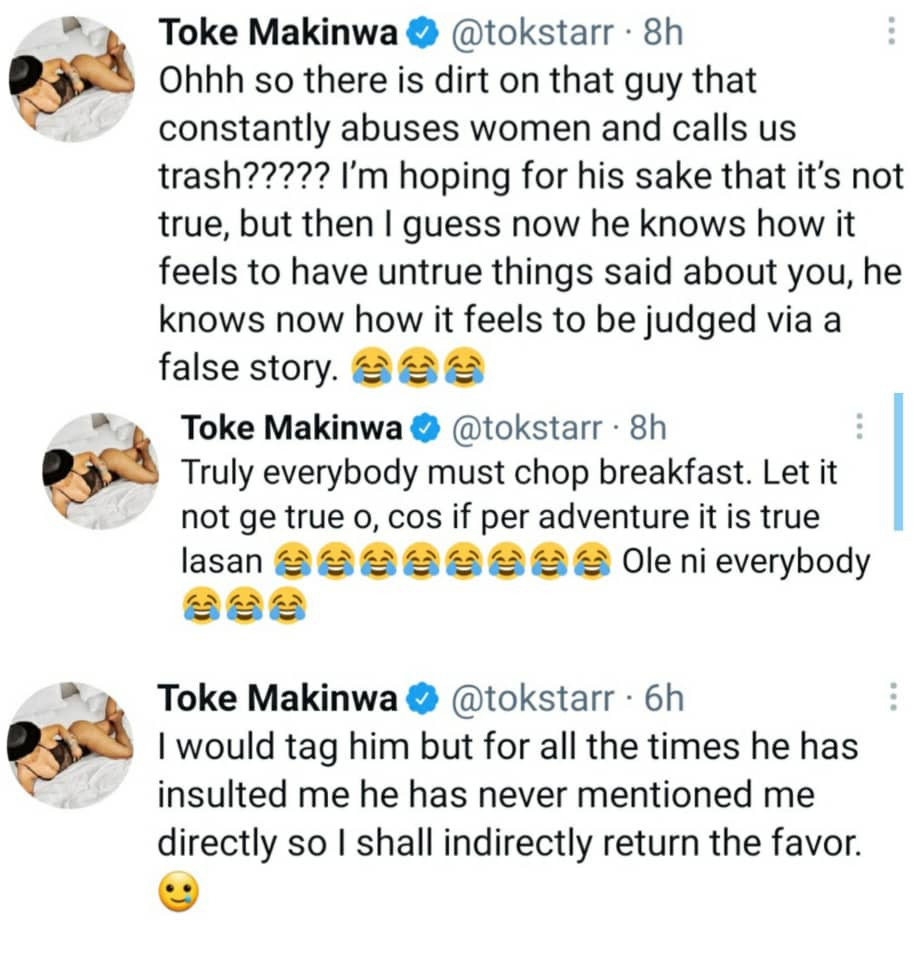This screenshot has height=960, width=918.
Task: Click the 6h timestamp on the last tweet
Action: click(662, 698)
